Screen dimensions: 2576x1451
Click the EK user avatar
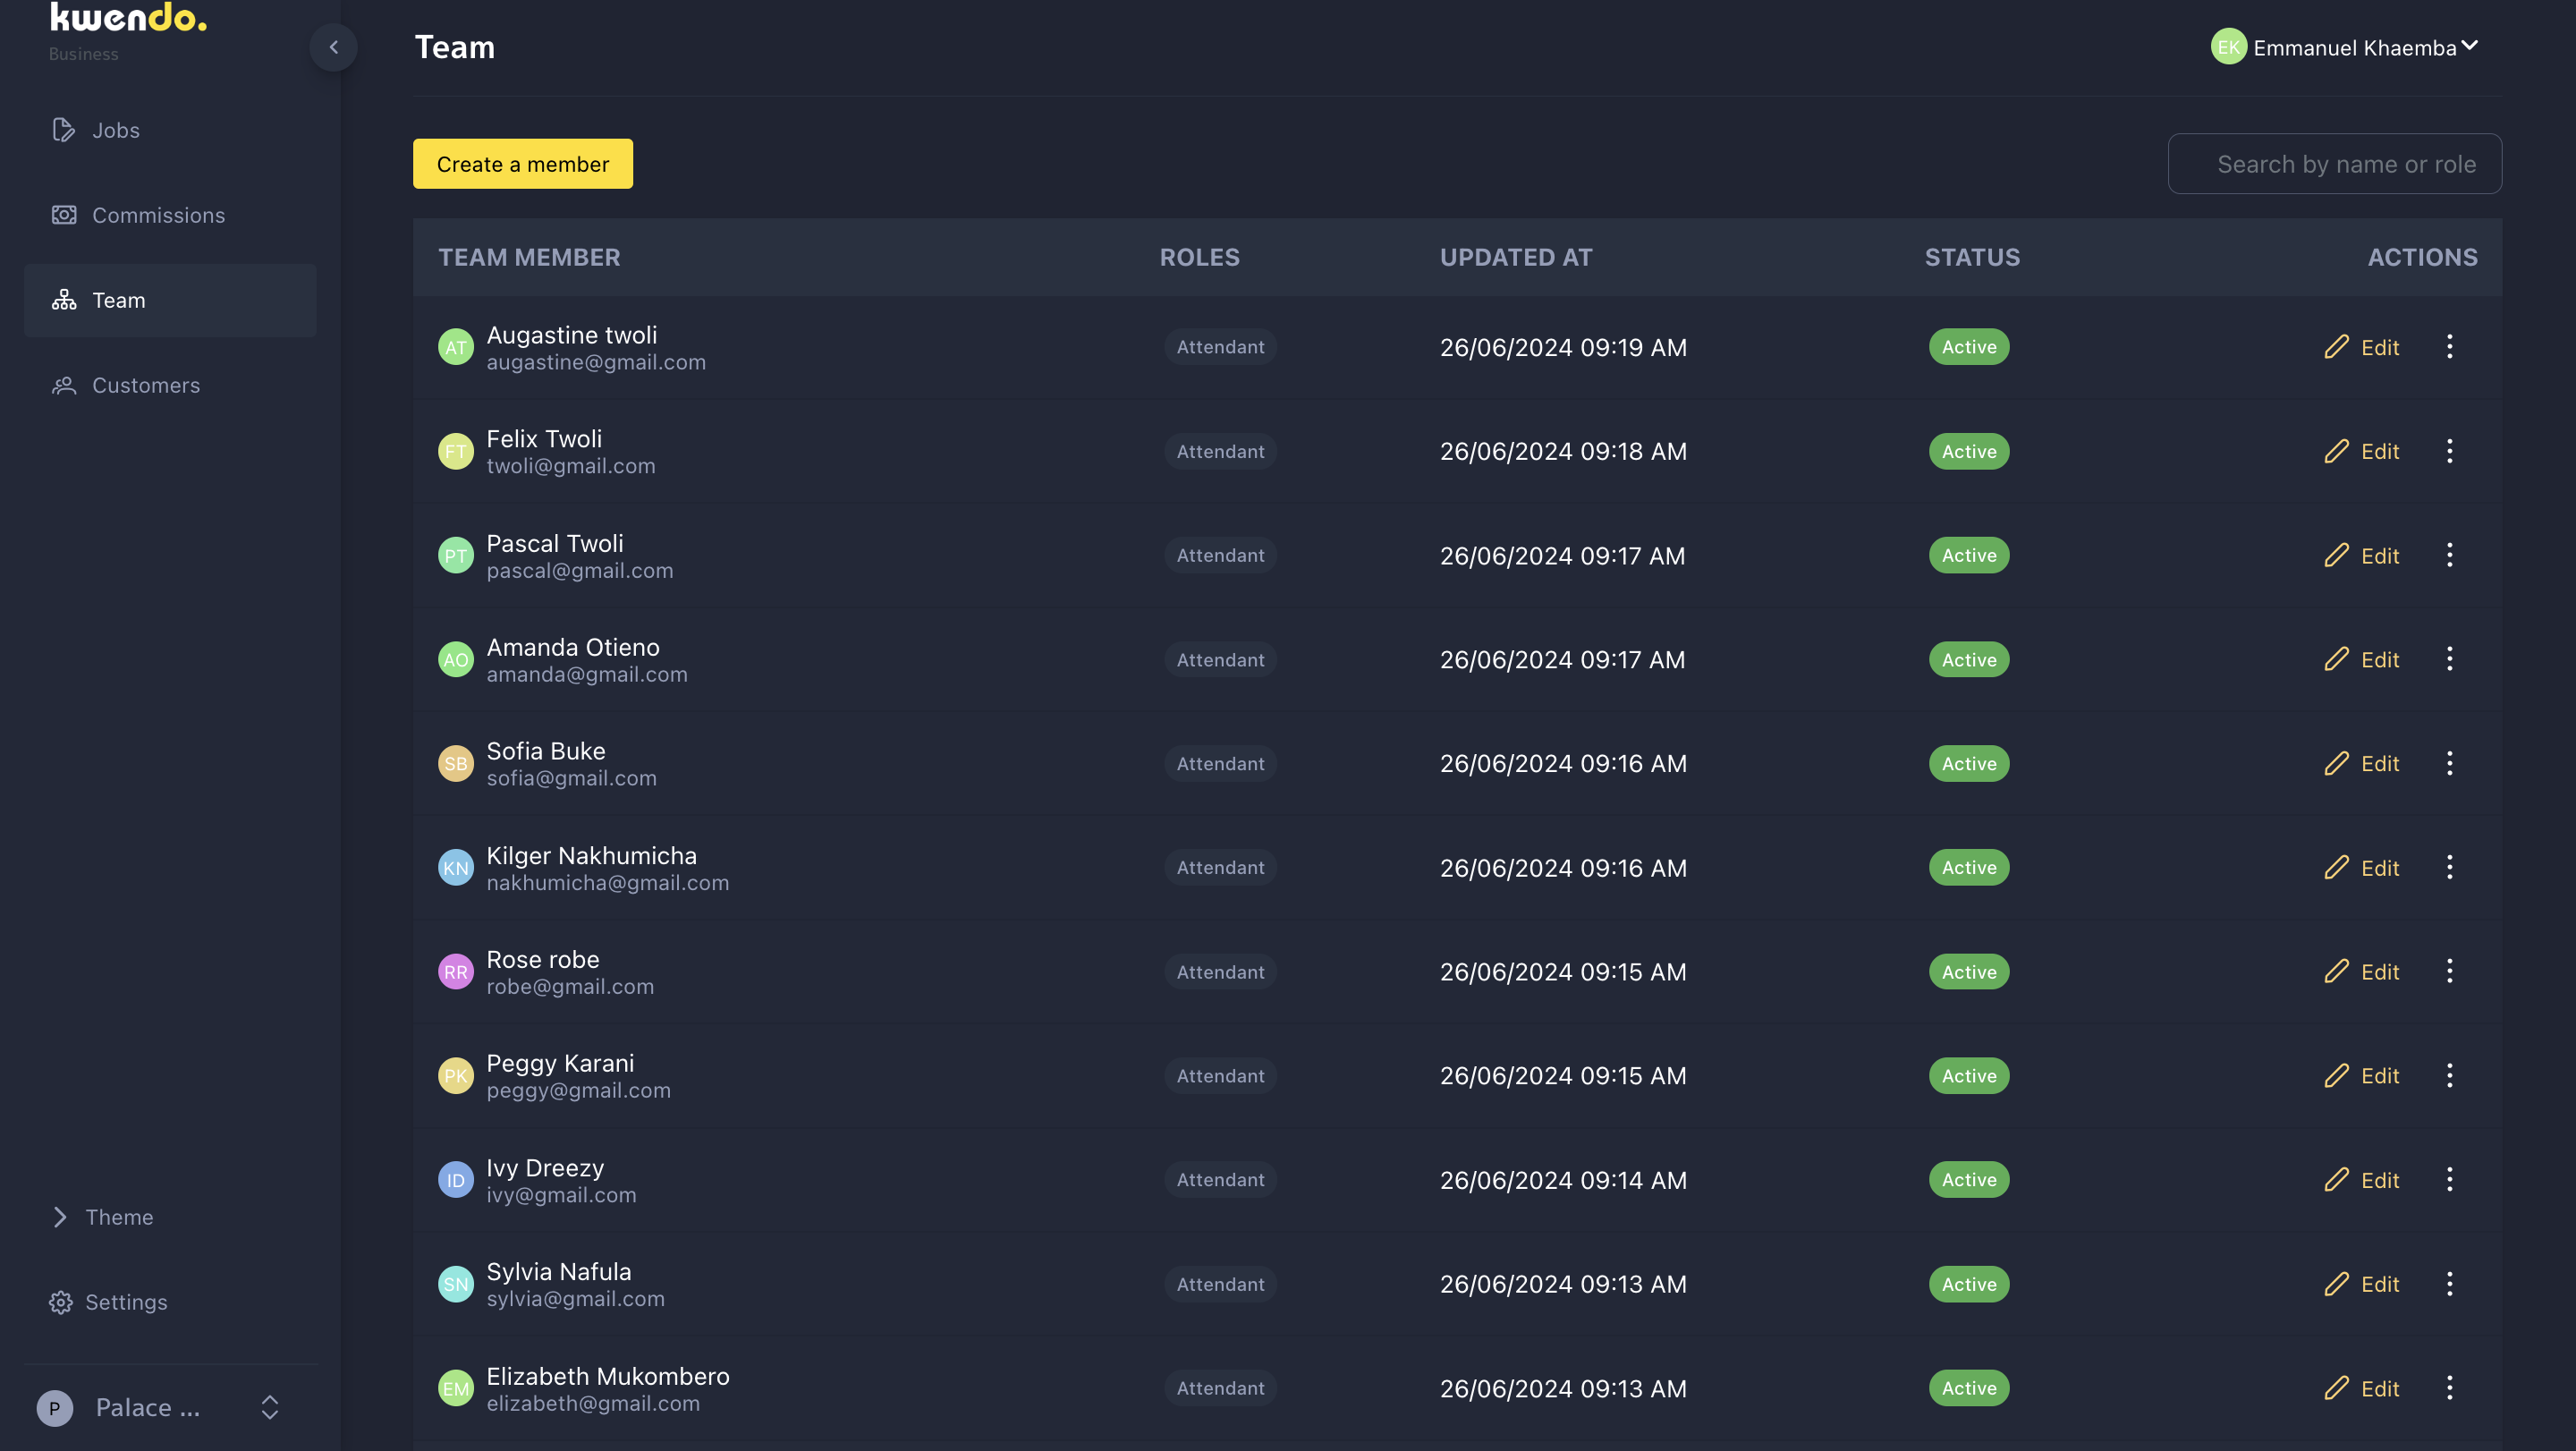coord(2228,47)
